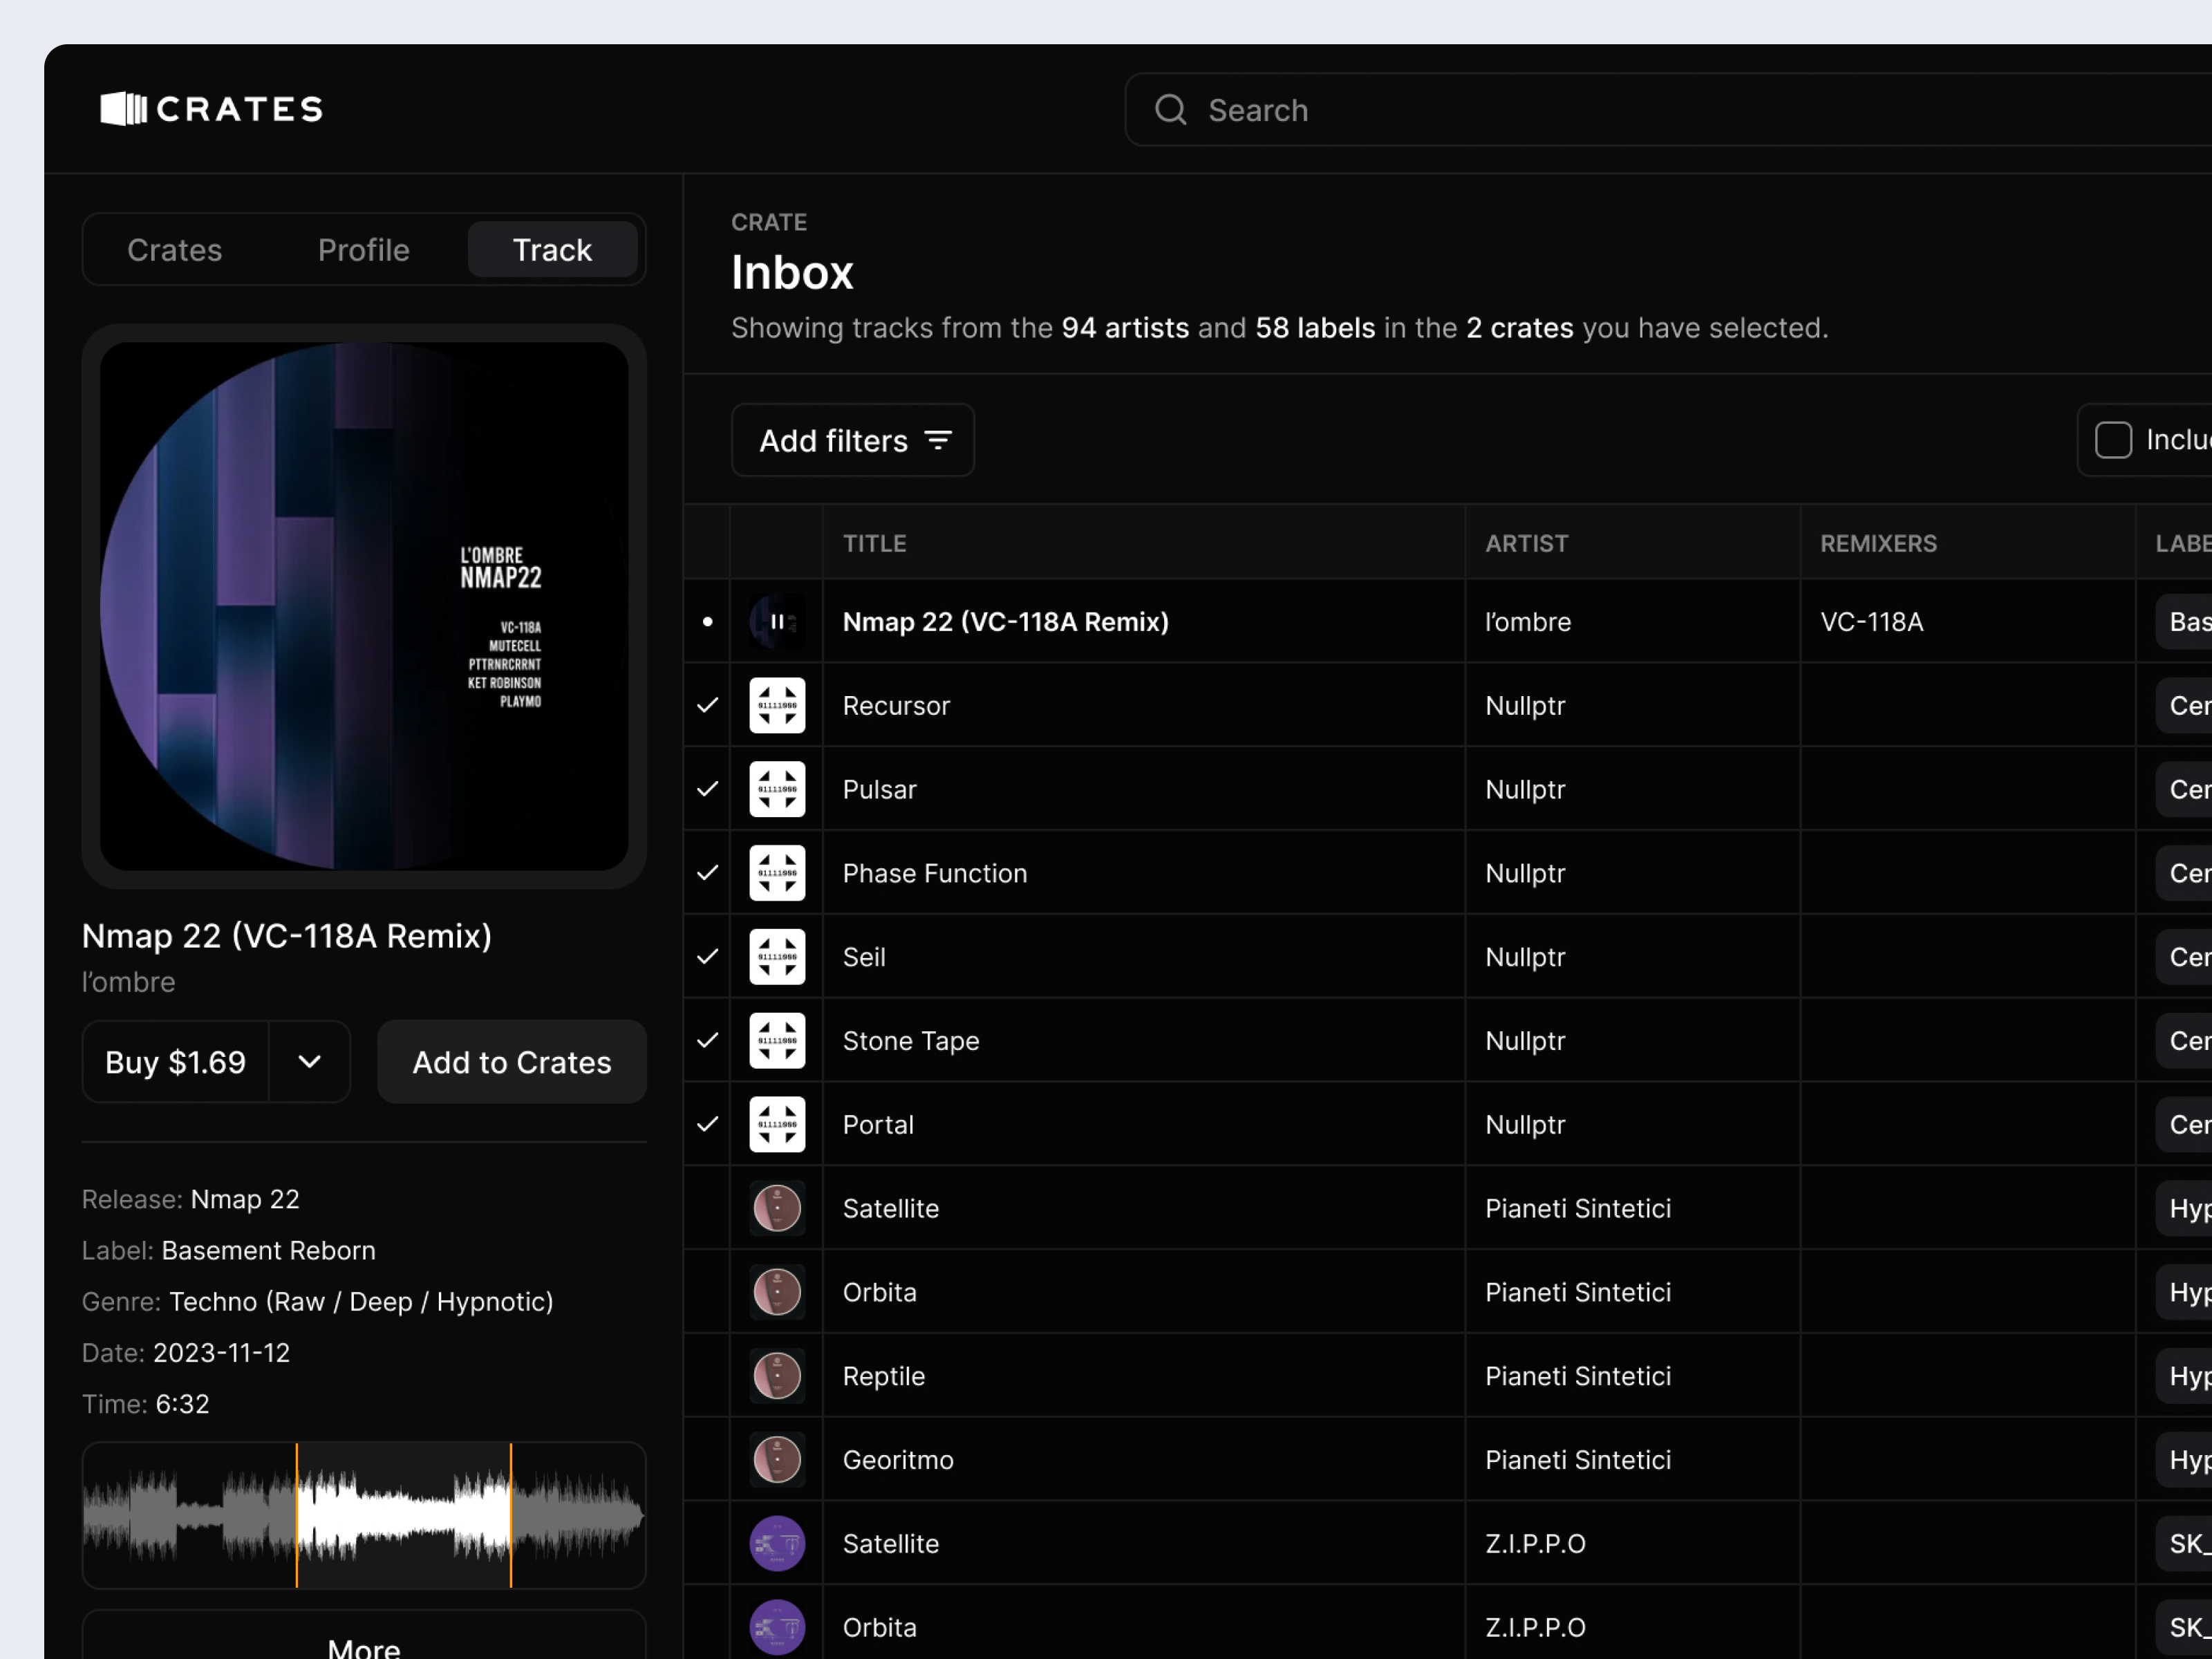Toggle the checkmark on Portal row
Image resolution: width=2212 pixels, height=1659 pixels.
(x=708, y=1124)
